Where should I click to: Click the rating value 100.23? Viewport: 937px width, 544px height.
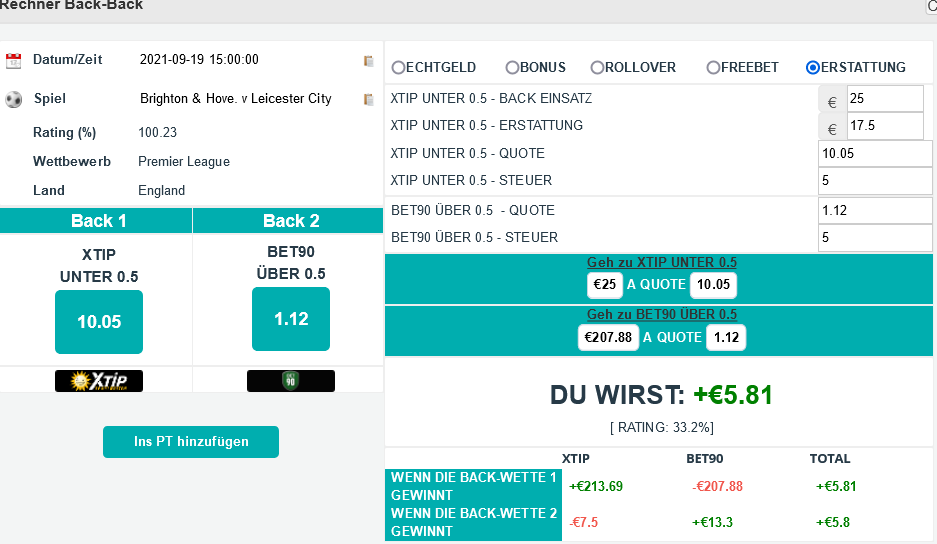(x=158, y=133)
